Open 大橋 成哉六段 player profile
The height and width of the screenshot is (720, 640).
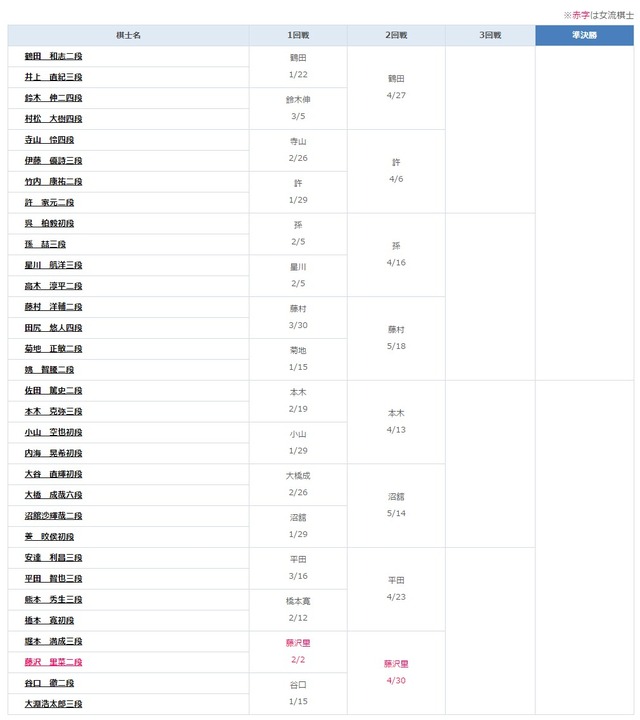pos(53,495)
